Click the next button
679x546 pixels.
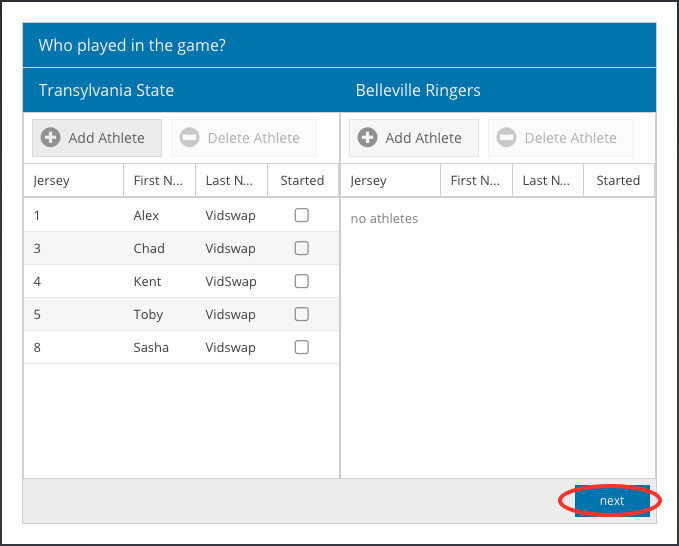point(612,501)
